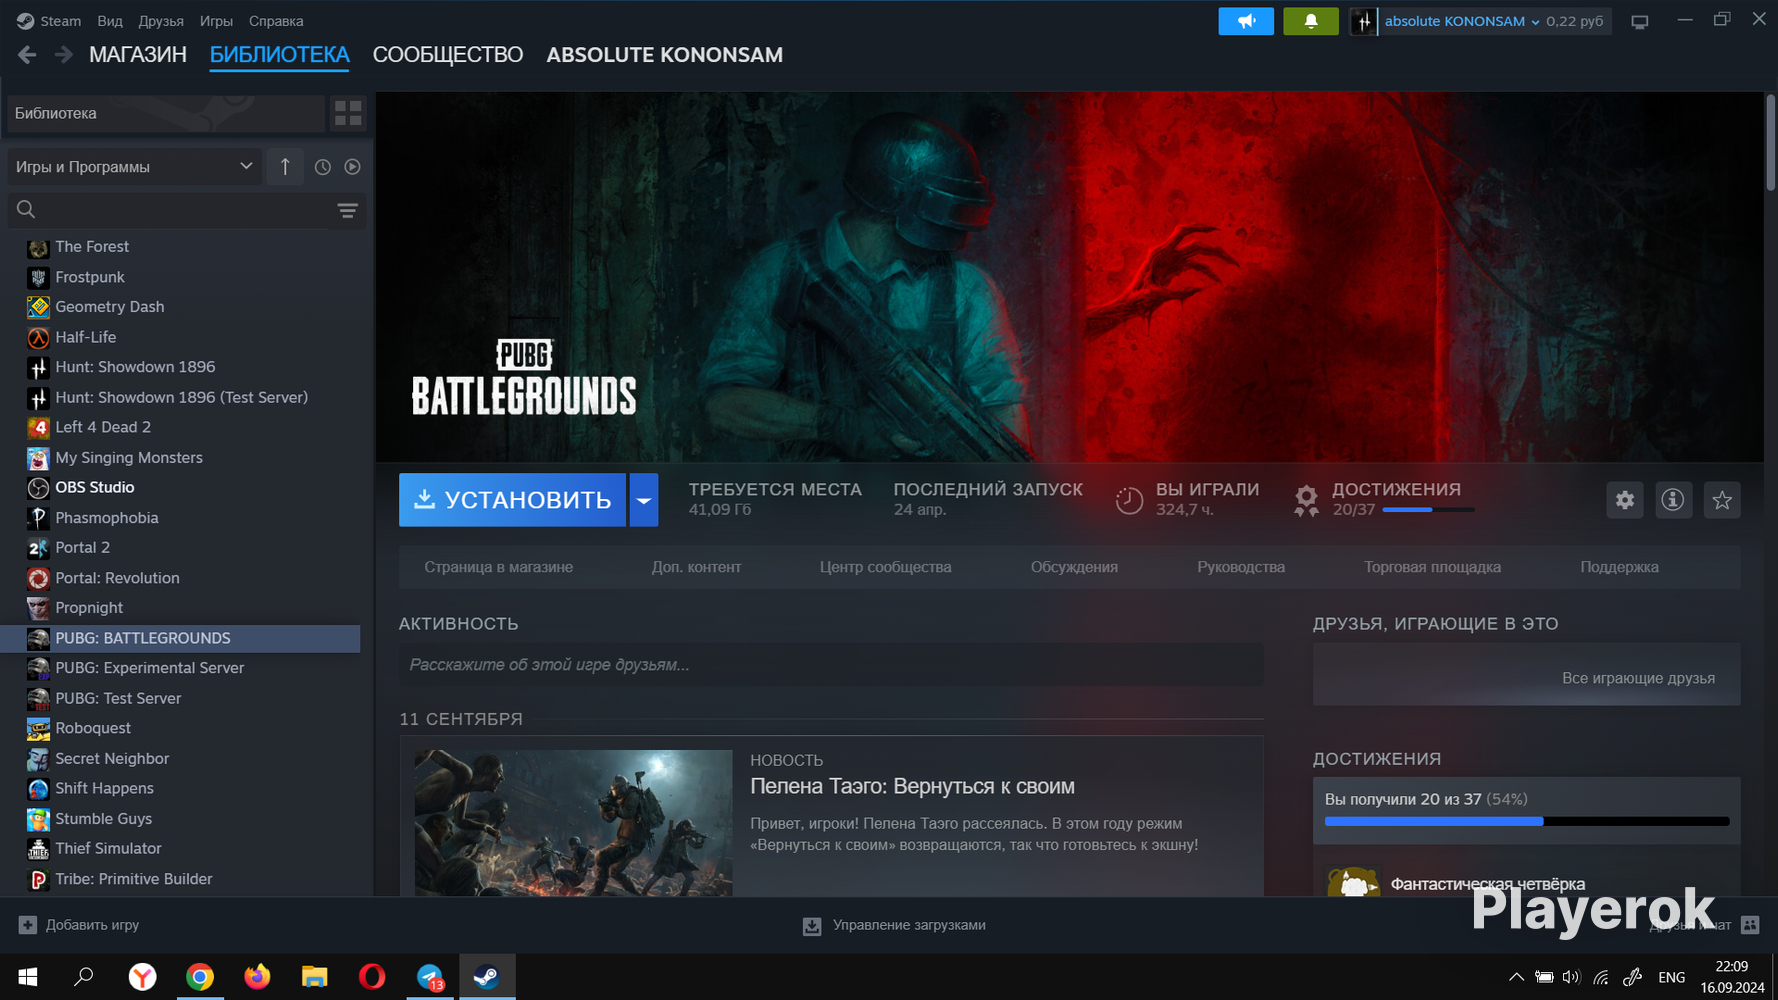Image resolution: width=1778 pixels, height=1000 pixels.
Task: Click Все играющие друзья link
Action: 1639,678
